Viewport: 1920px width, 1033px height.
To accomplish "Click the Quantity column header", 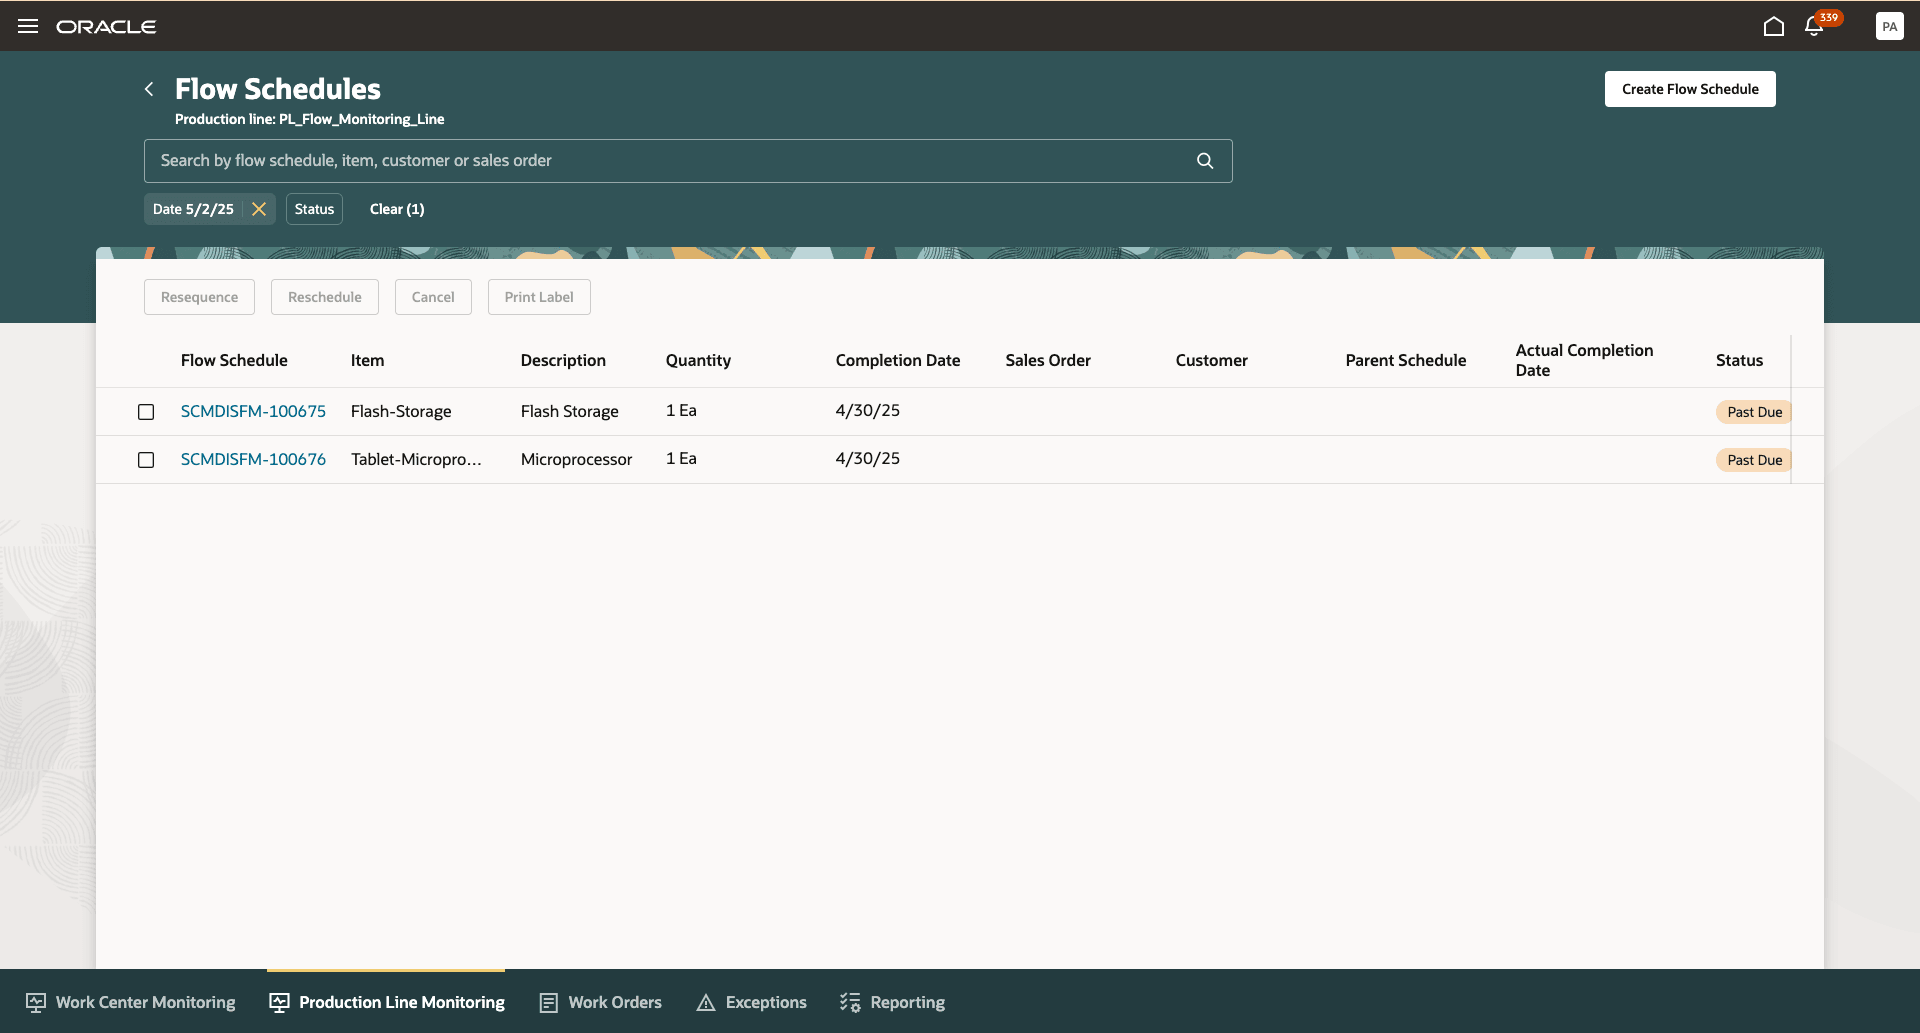I will point(698,360).
